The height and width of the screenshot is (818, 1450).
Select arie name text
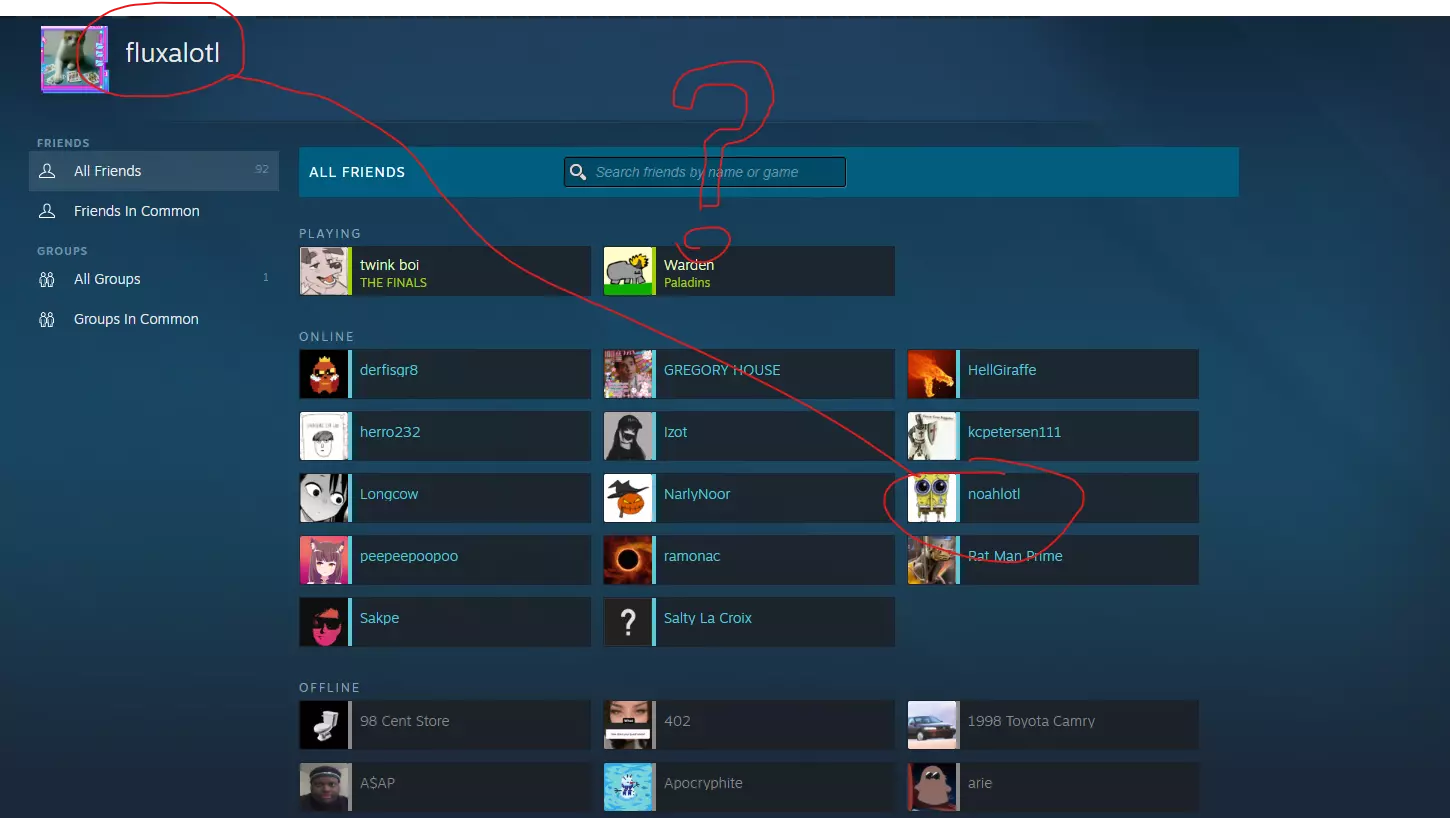pyautogui.click(x=980, y=783)
